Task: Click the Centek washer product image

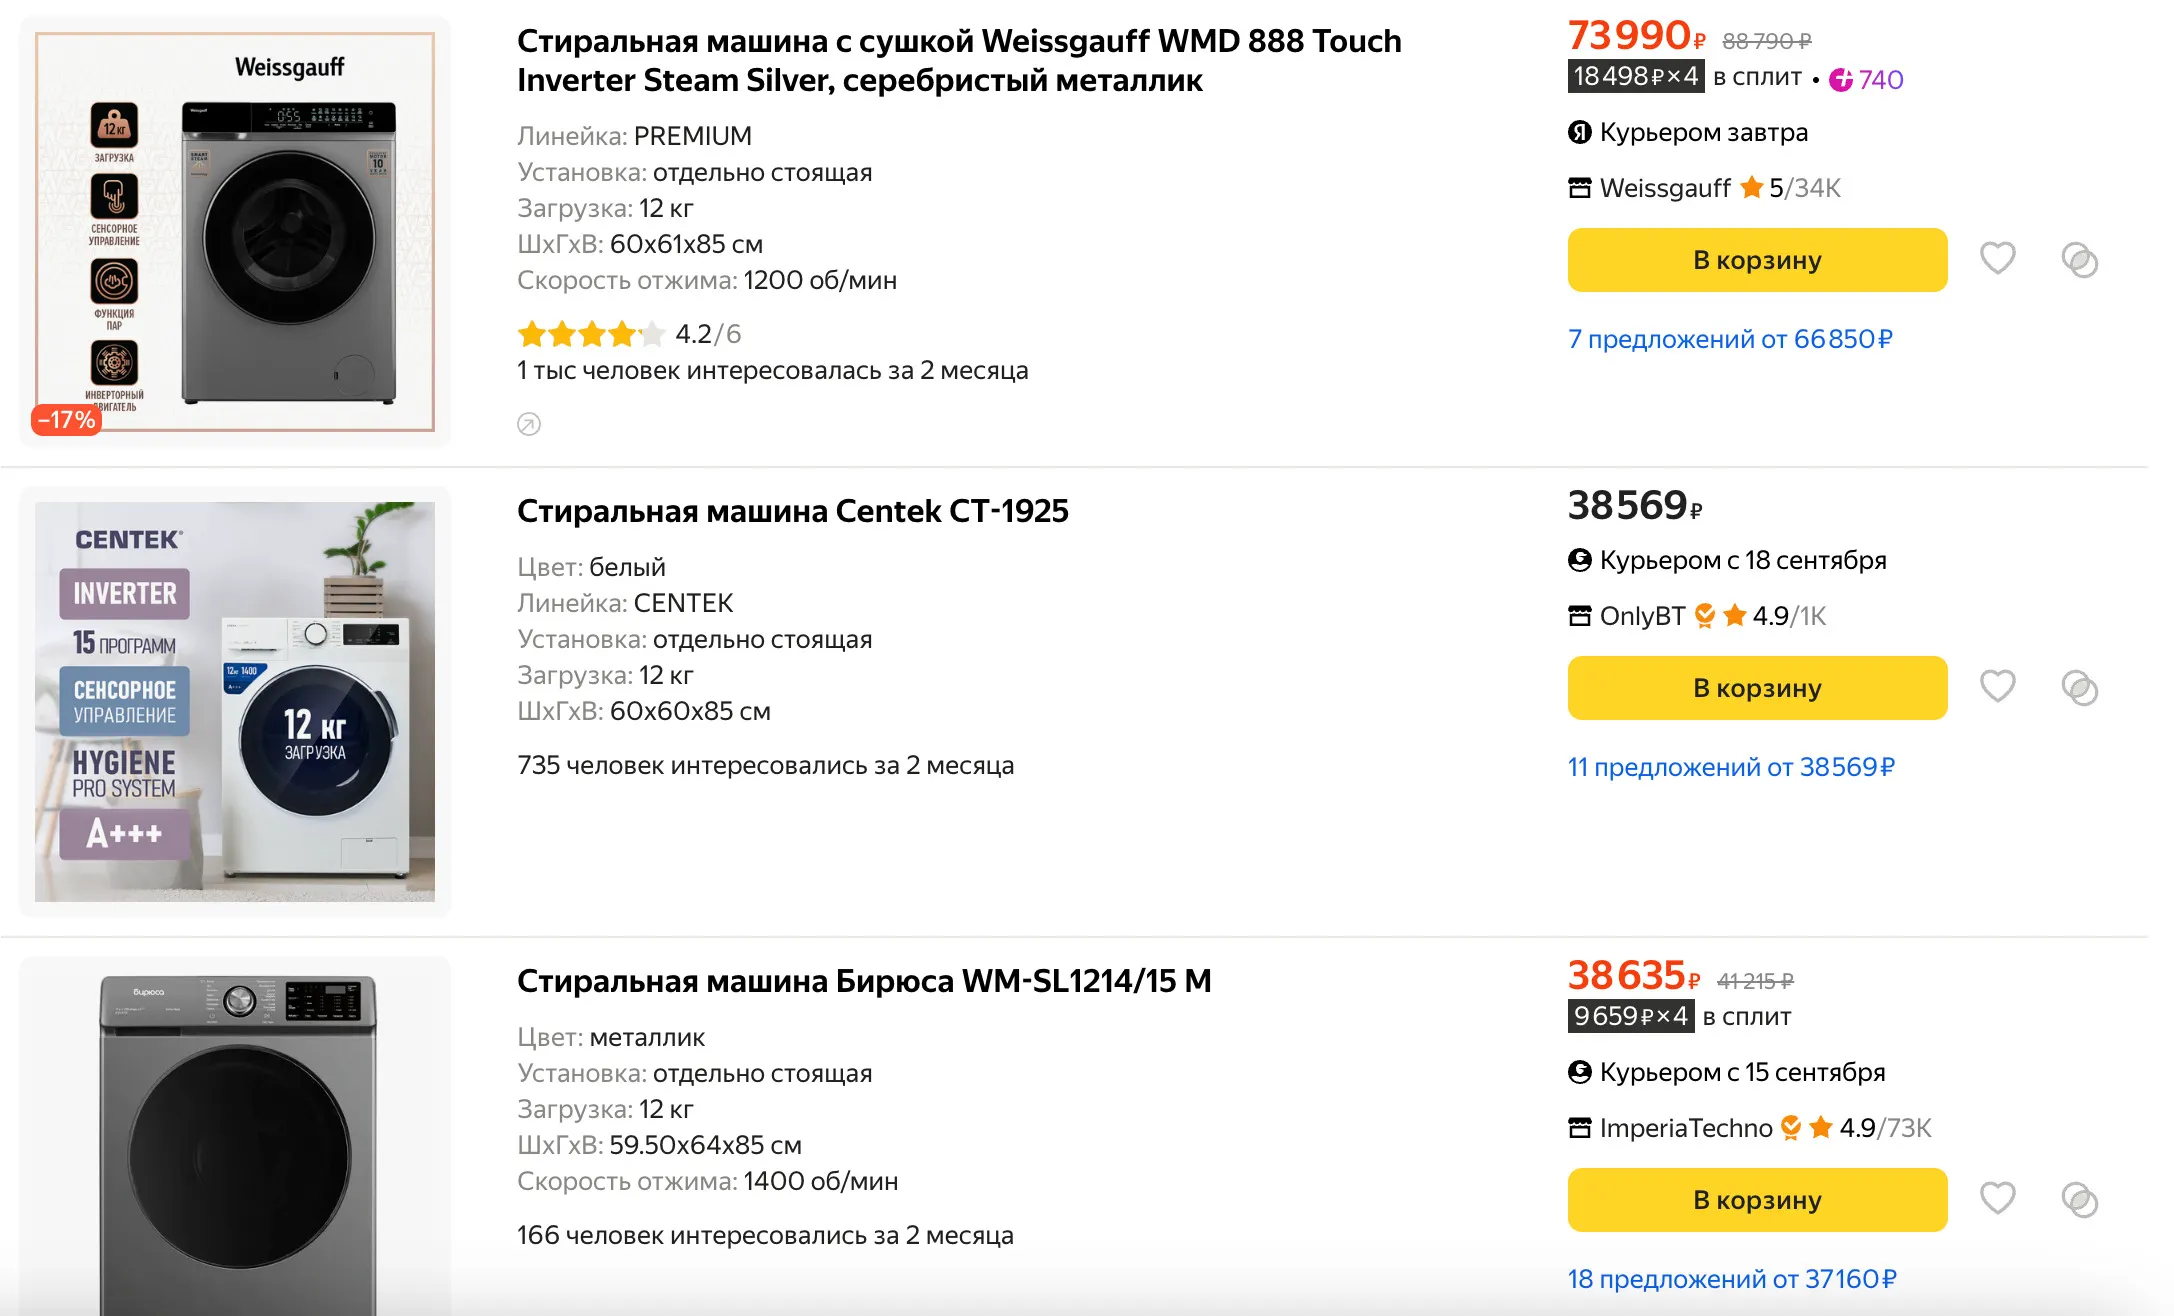Action: (235, 702)
